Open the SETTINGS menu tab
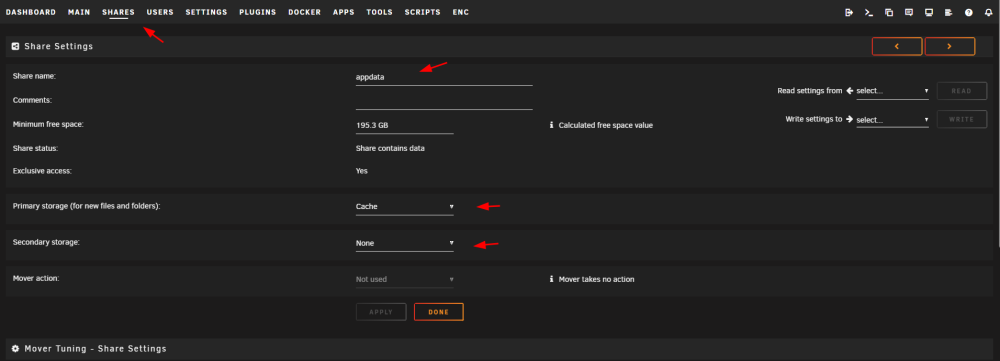Screen dimensions: 1000x361 click(x=207, y=12)
